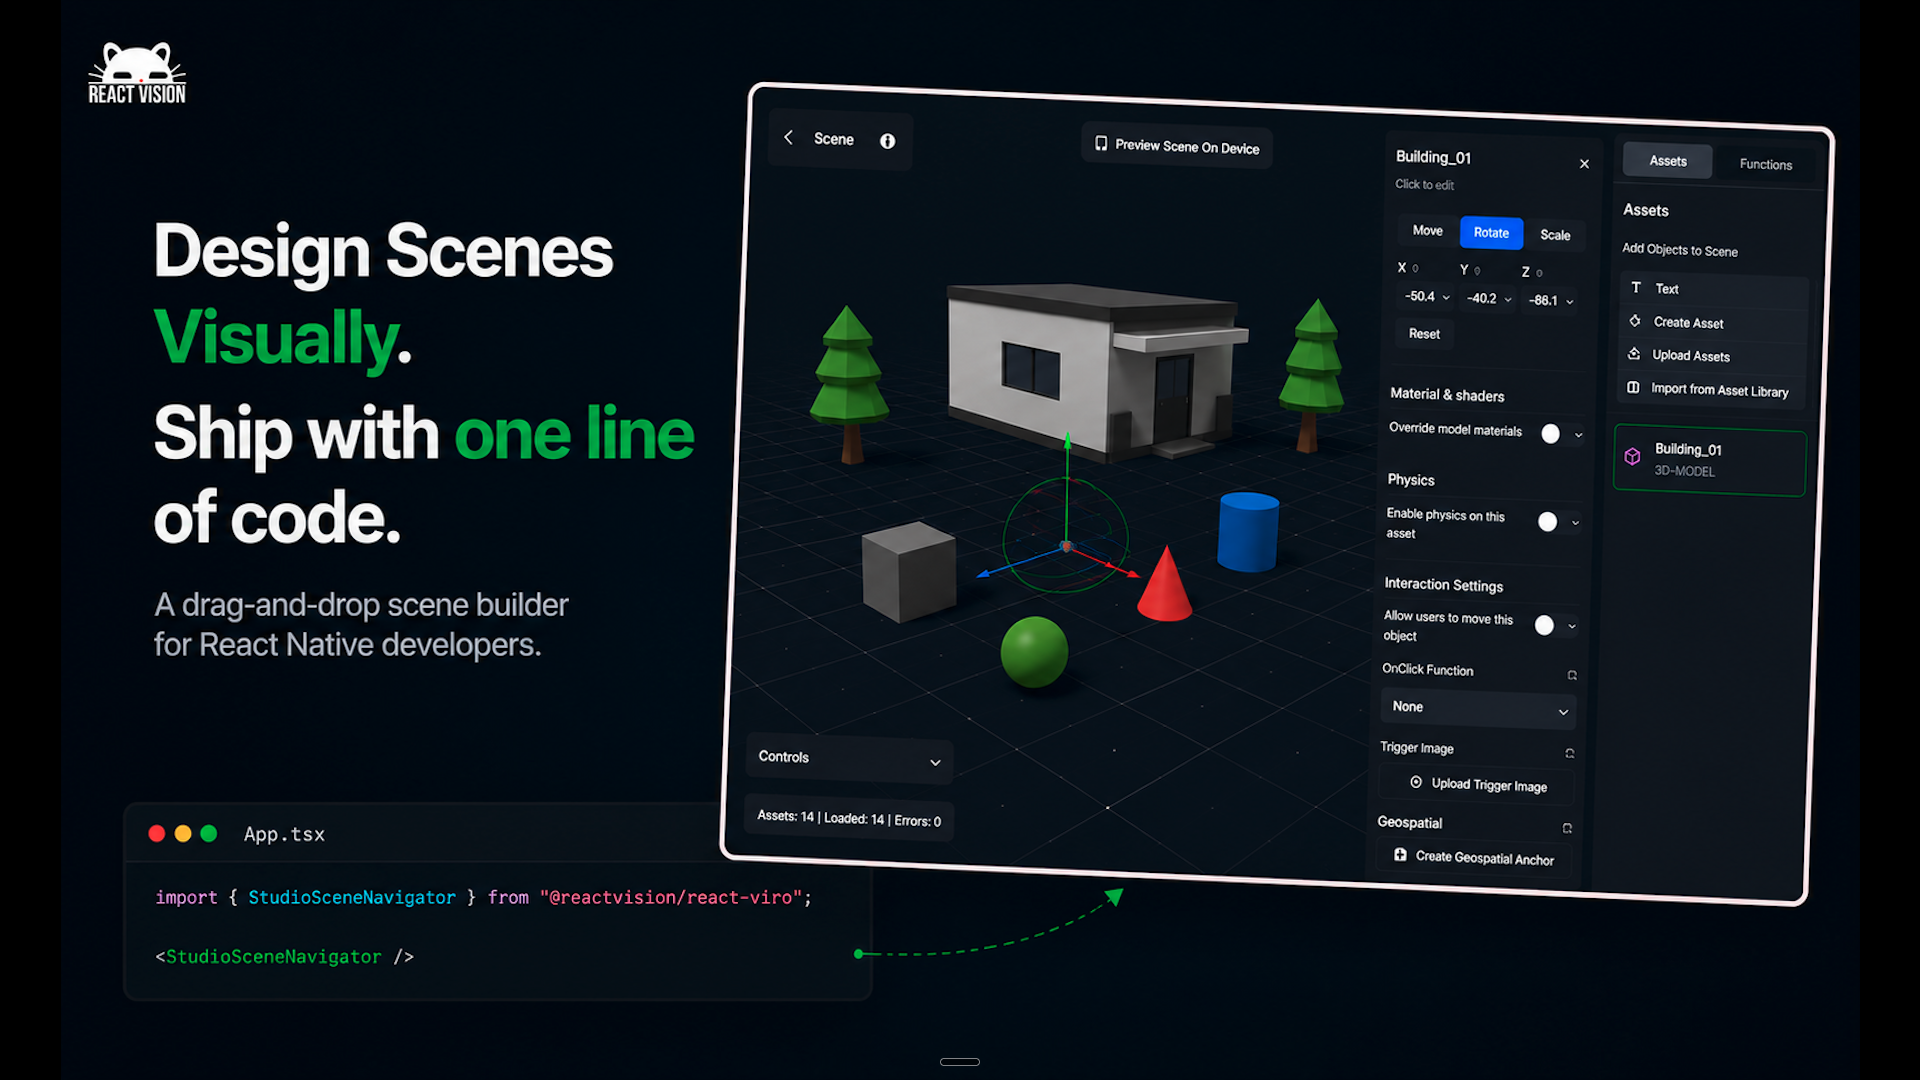Viewport: 1920px width, 1080px height.
Task: Select the left pine tree model
Action: [849, 383]
